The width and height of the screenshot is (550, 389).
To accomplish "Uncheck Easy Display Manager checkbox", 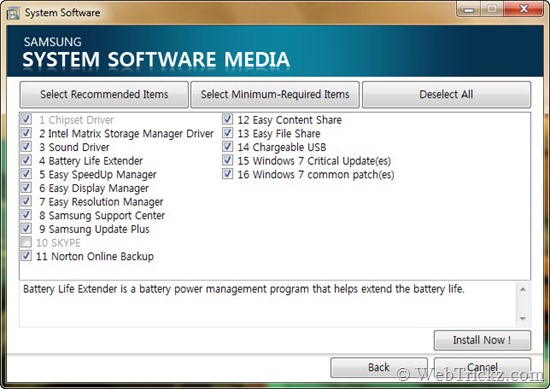I will point(26,188).
